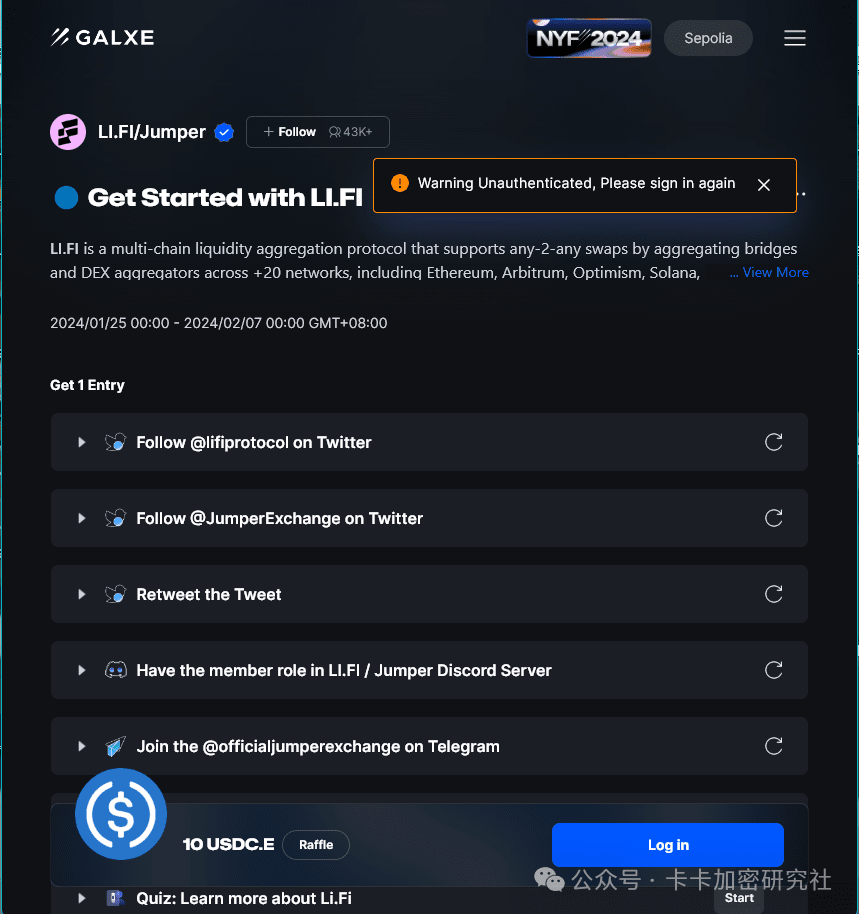
Task: Open the NYF 2024 banner
Action: [x=589, y=38]
